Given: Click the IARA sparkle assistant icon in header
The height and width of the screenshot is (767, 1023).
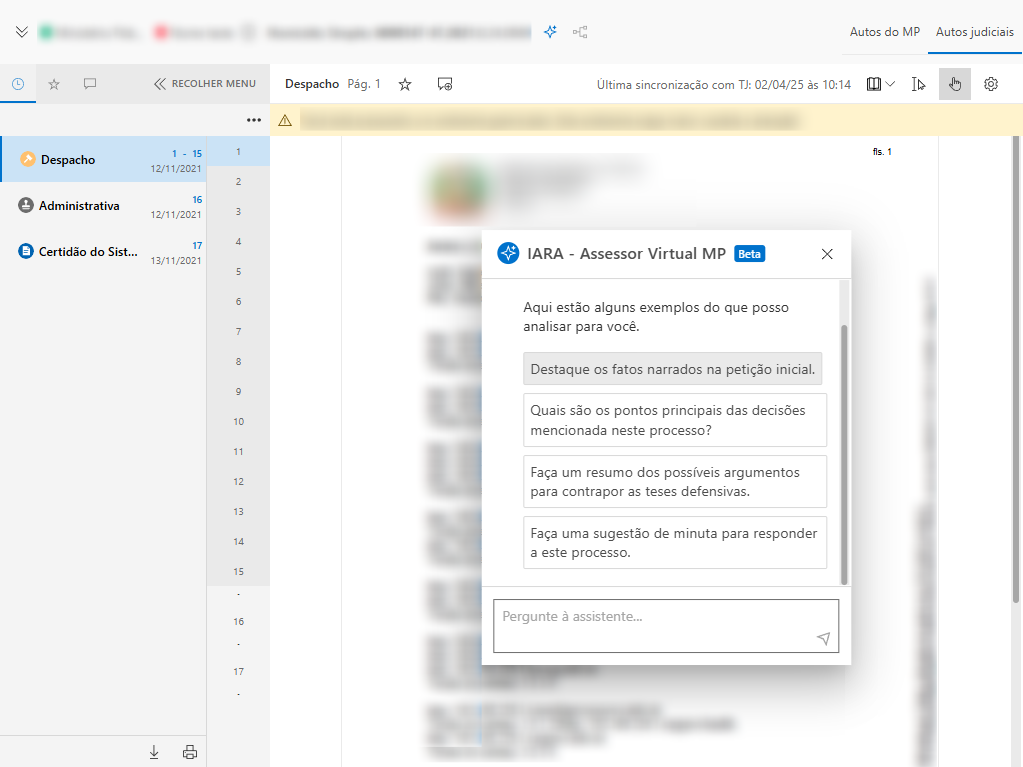Looking at the screenshot, I should [x=550, y=32].
